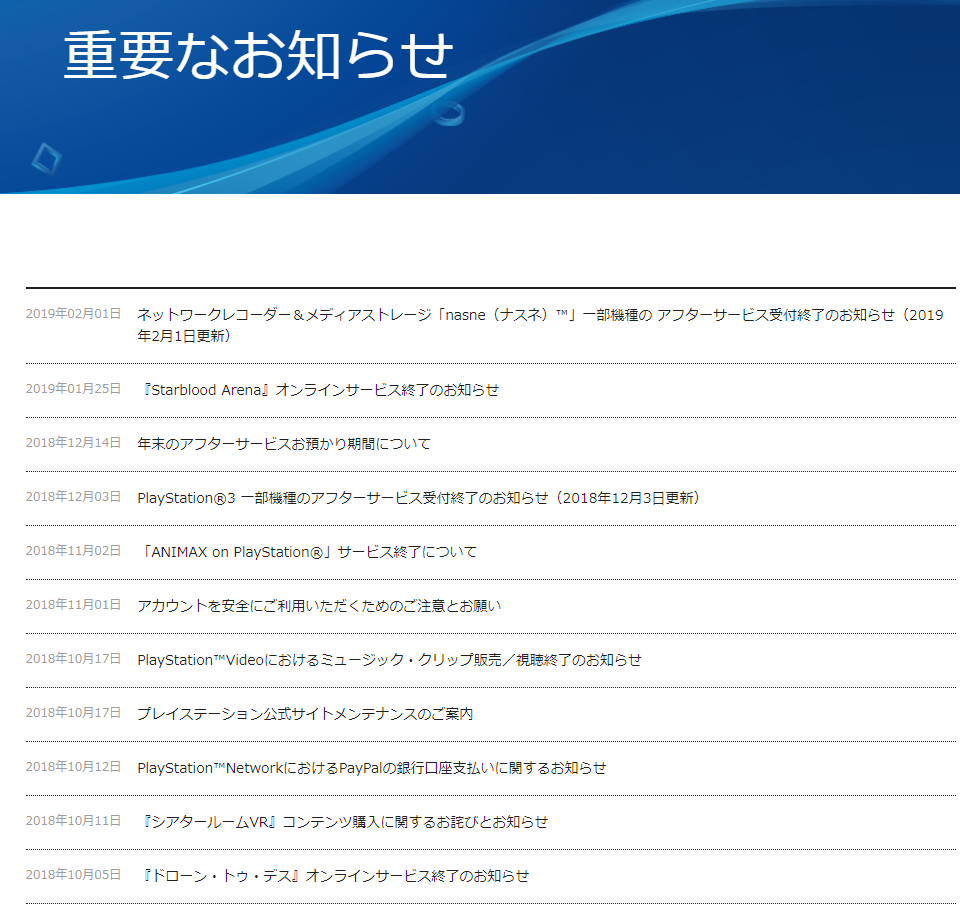Click the 重要なお知らせ page heading
Screen dimensions: 960x905
[258, 56]
